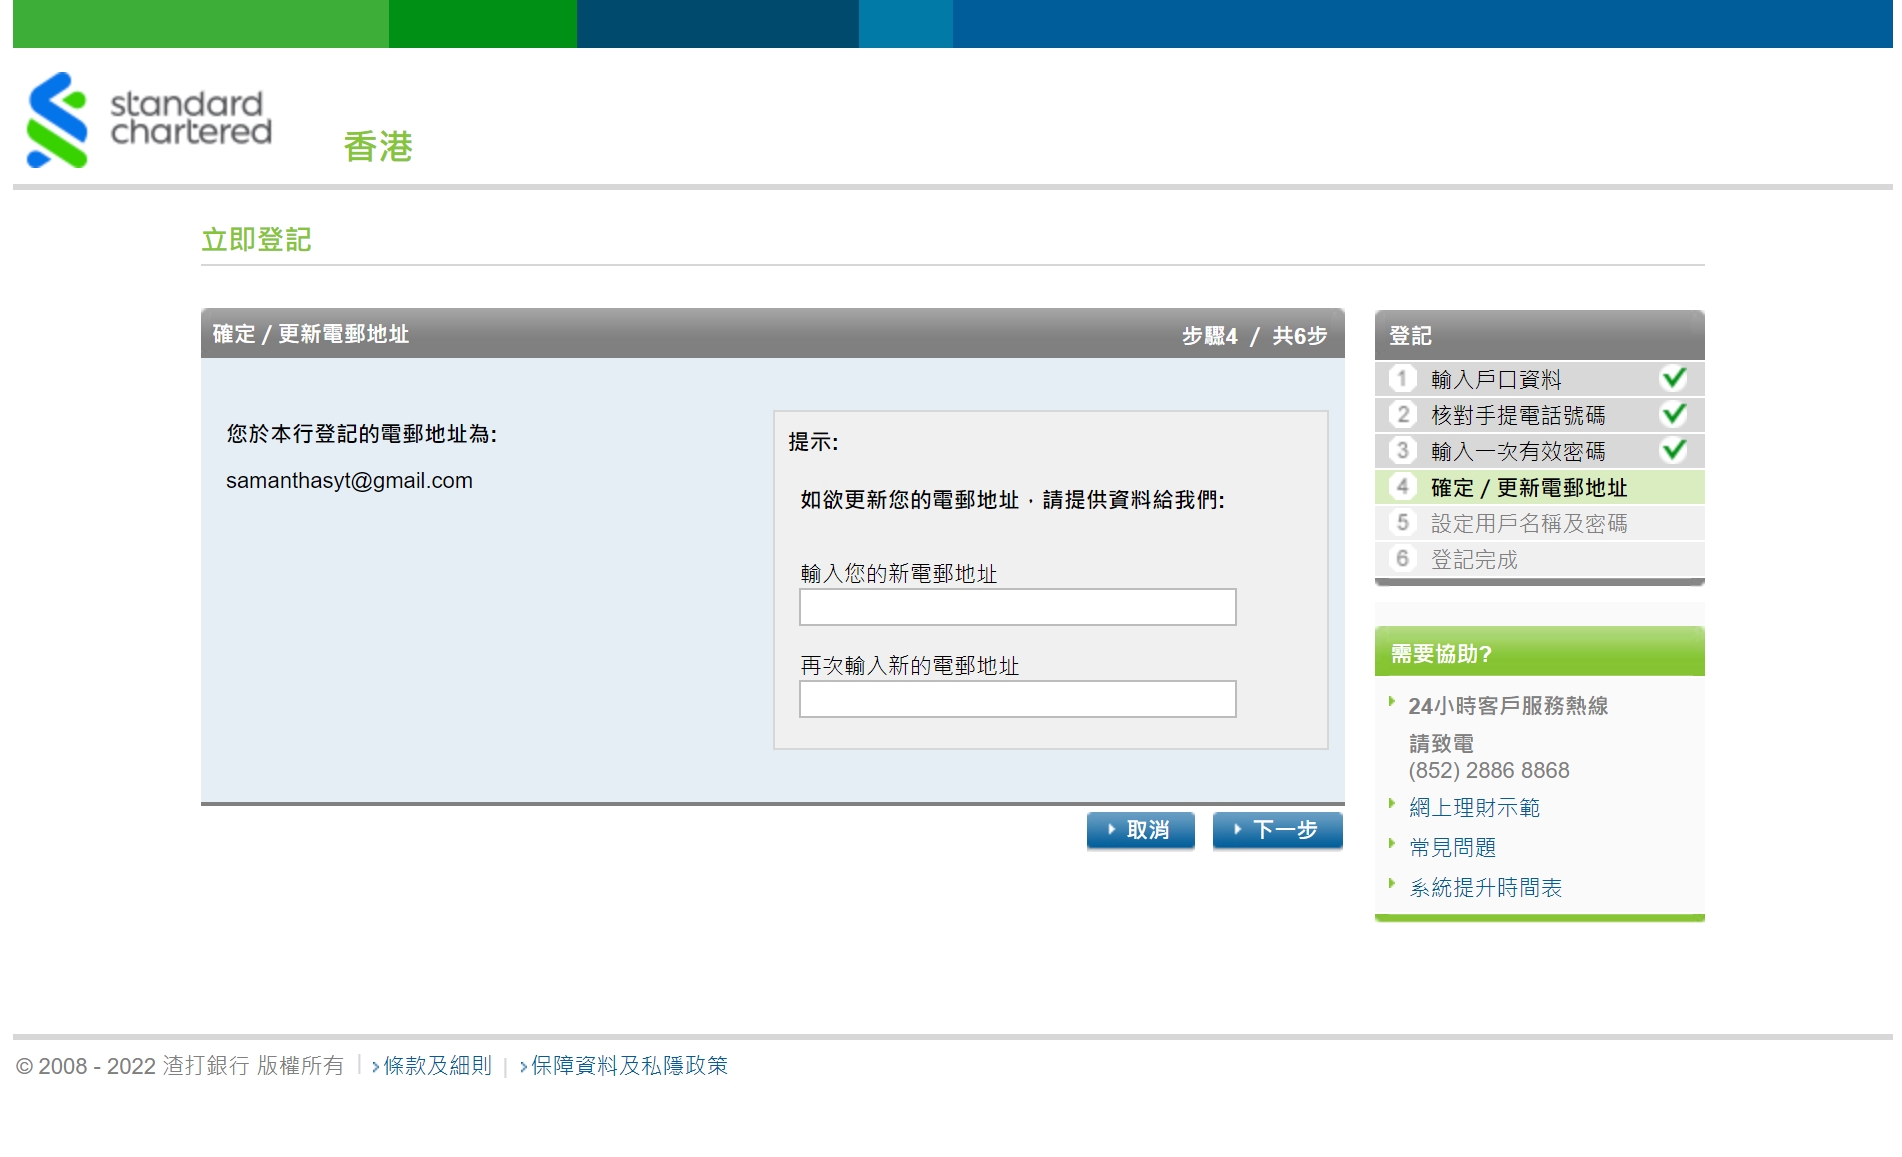Focus the 輸入您的新電郵地址 input field

[x=1017, y=607]
